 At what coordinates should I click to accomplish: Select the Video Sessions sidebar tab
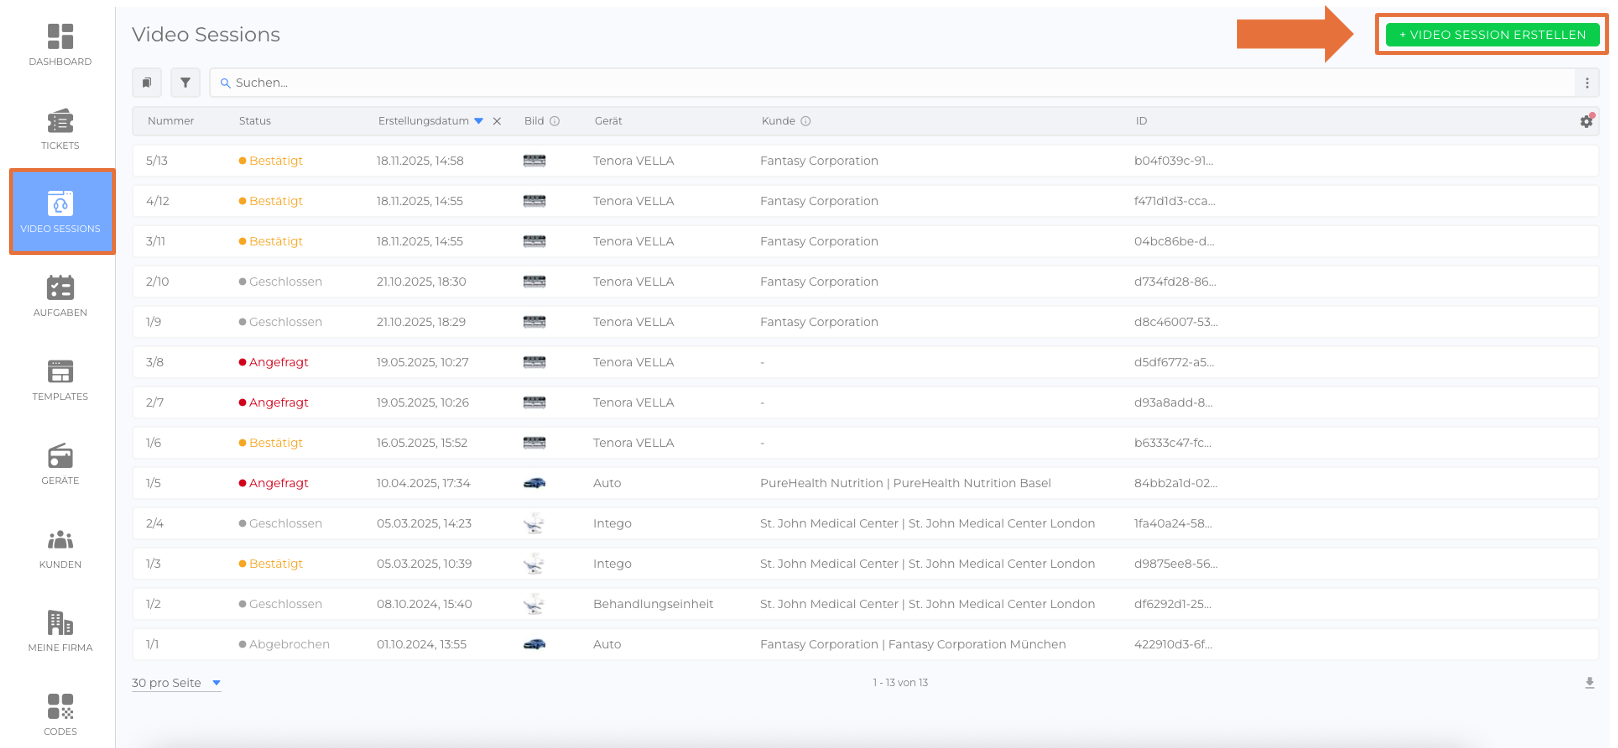point(61,212)
